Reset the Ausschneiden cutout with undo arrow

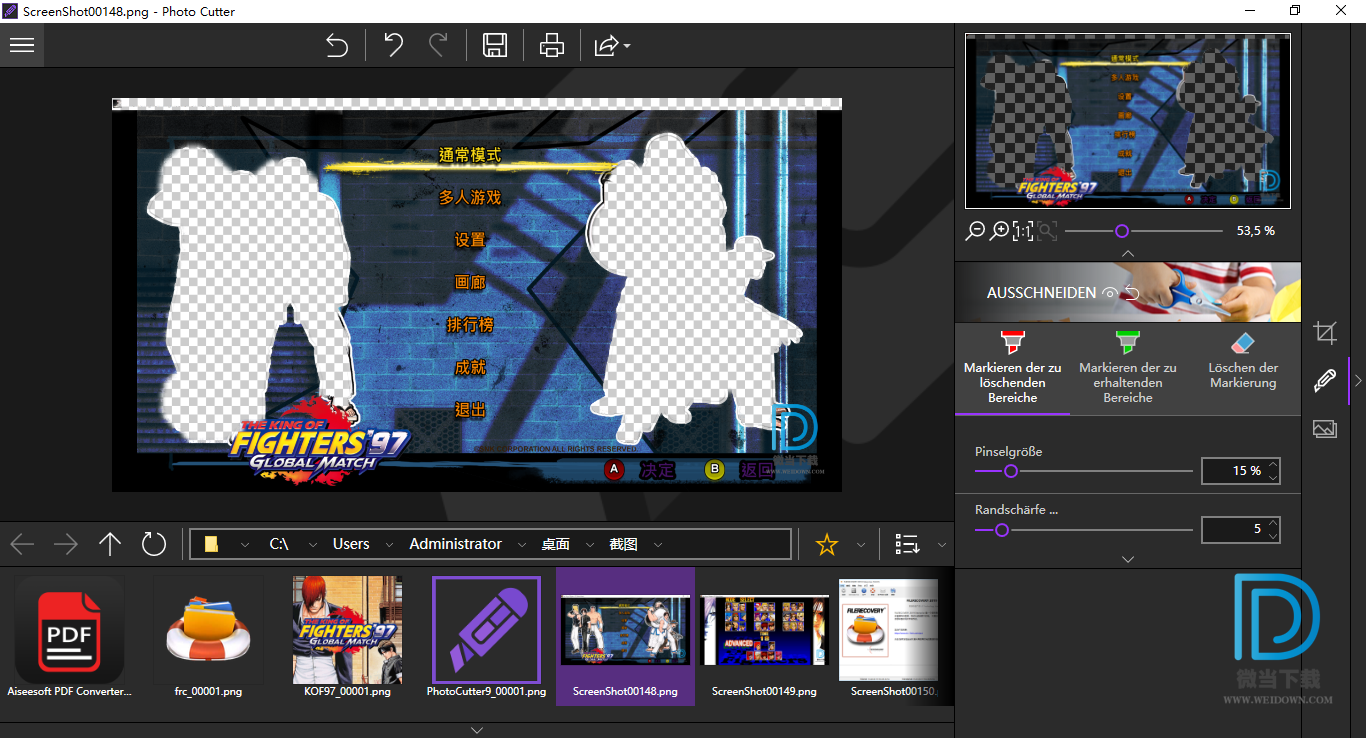click(x=1132, y=293)
